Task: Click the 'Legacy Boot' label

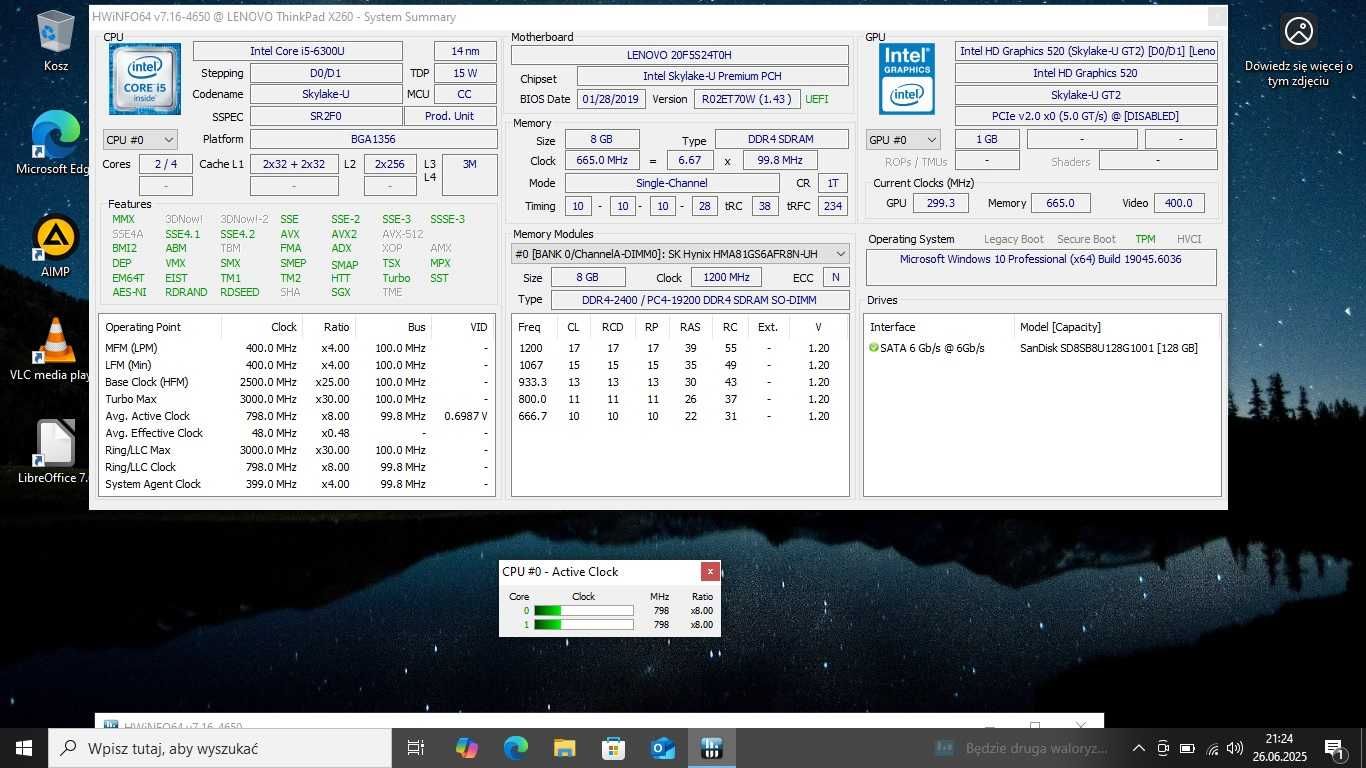Action: tap(1013, 239)
